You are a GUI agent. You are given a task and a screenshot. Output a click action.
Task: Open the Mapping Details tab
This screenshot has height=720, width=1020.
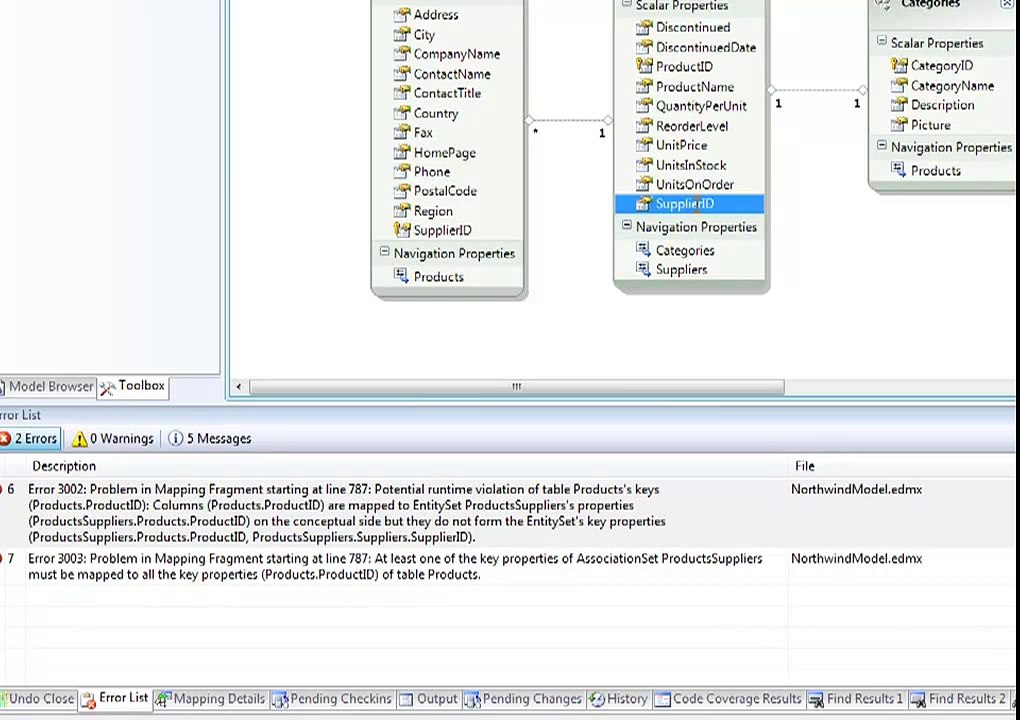211,699
